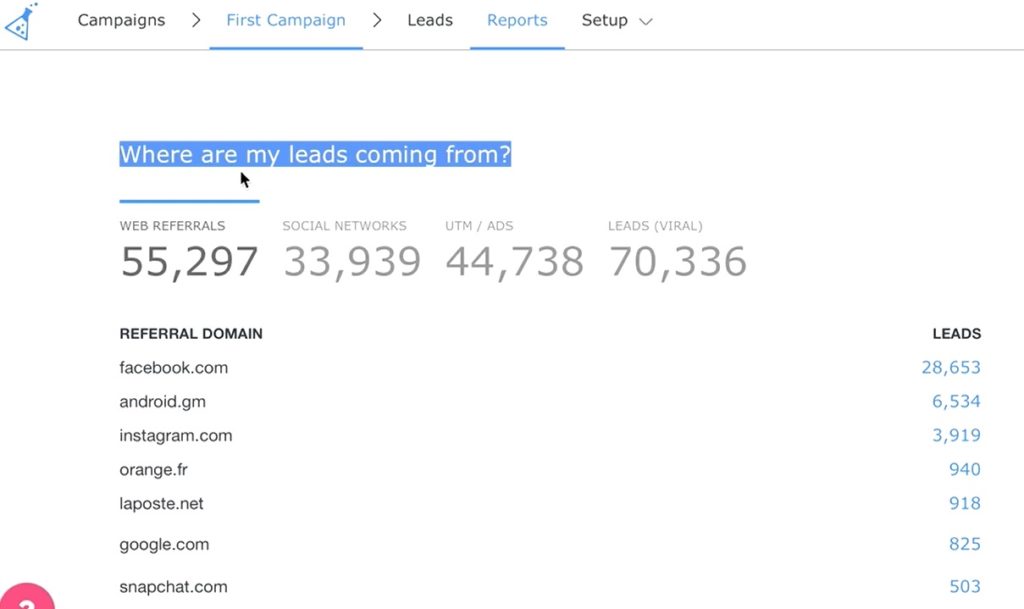Screen dimensions: 1024x609
Task: Select the Web Referrals metric 55,297
Action: [189, 251]
